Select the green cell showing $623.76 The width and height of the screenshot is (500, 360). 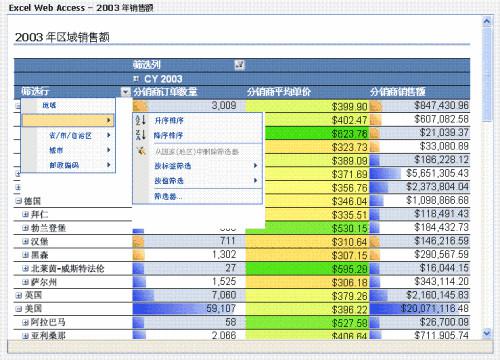[x=317, y=133]
